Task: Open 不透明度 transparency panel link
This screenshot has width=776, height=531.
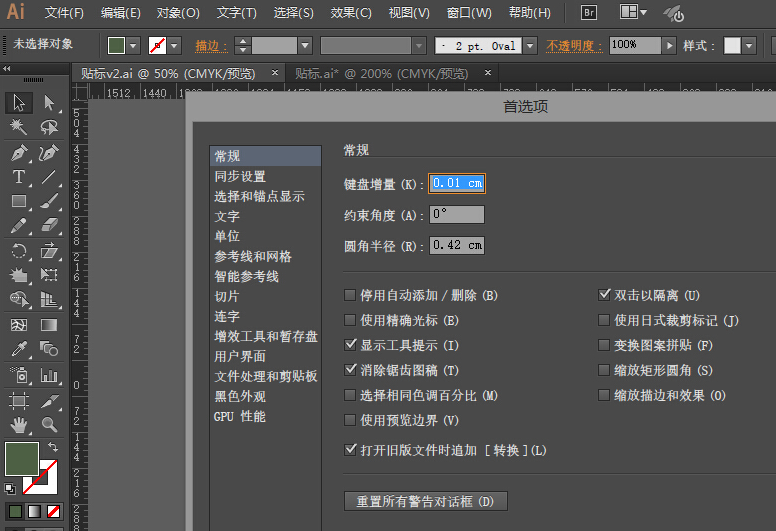Action: pyautogui.click(x=575, y=46)
